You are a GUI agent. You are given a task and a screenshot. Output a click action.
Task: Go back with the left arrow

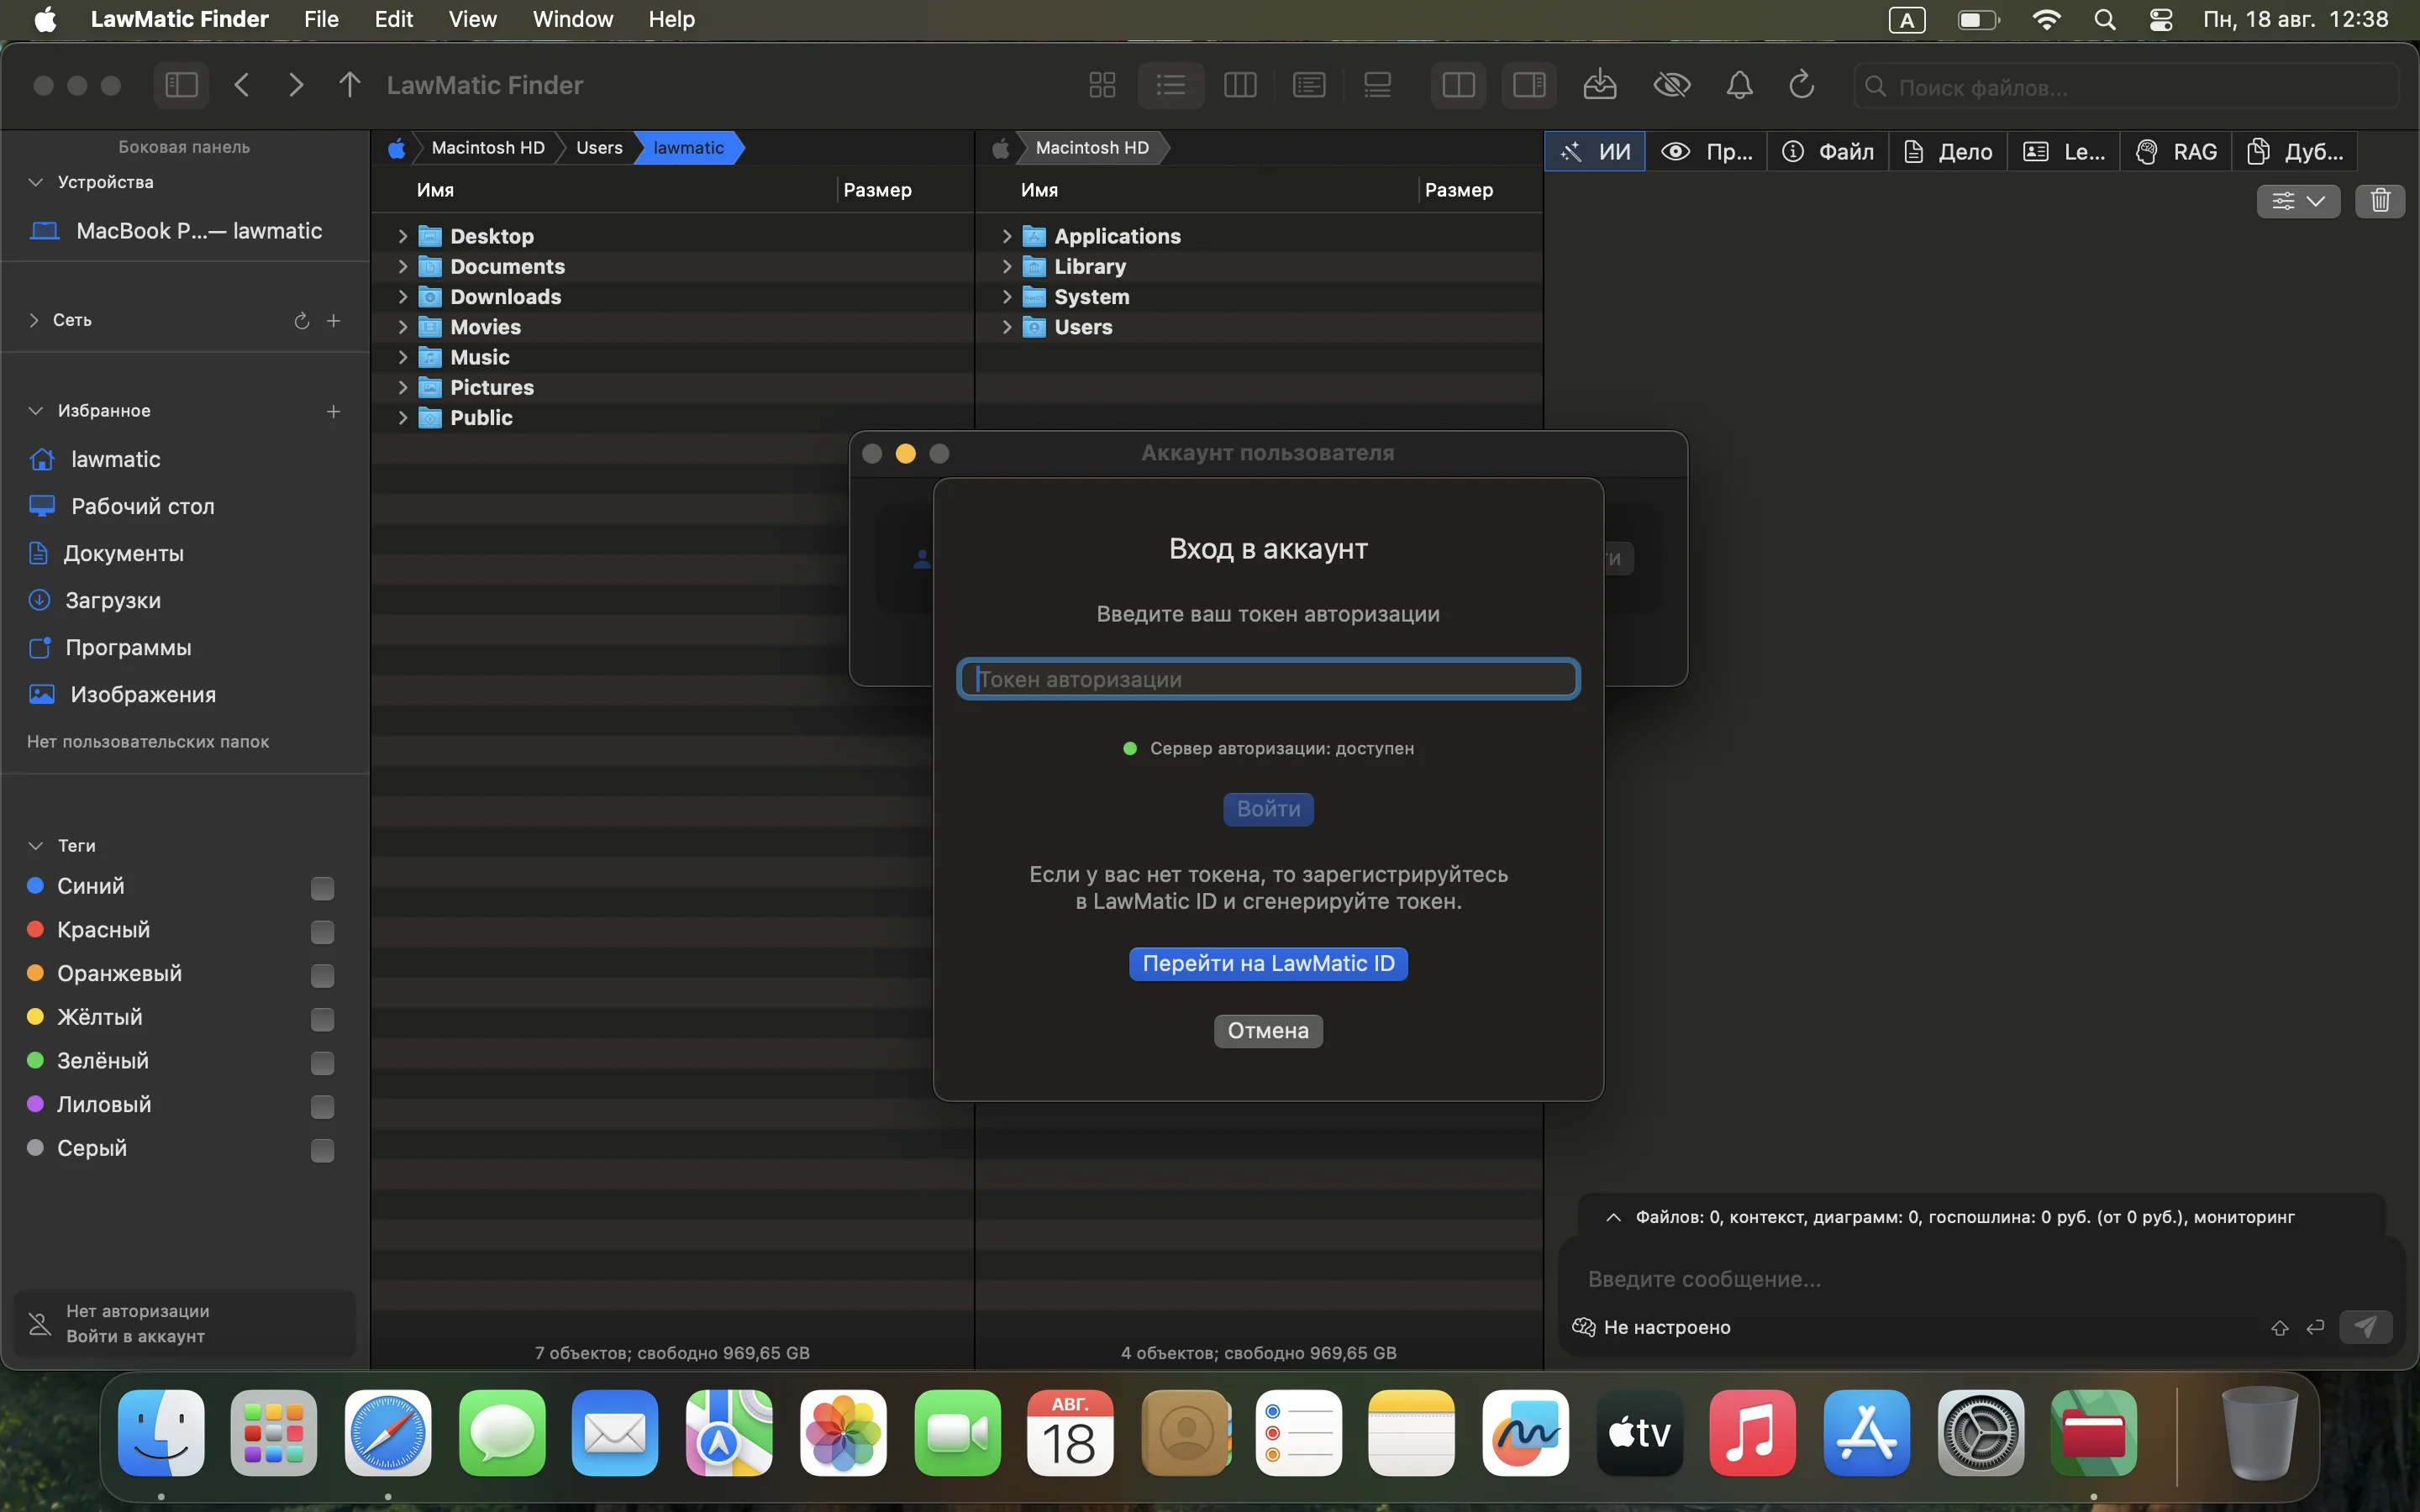coord(242,85)
